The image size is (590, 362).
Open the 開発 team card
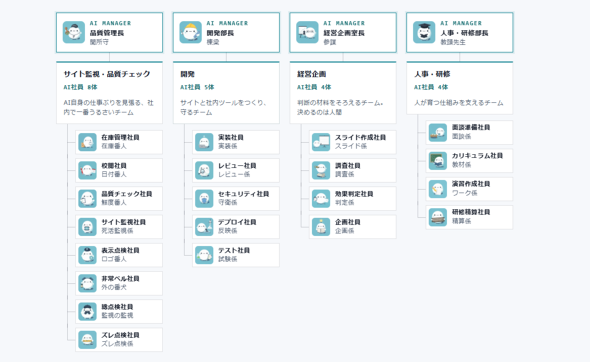tap(226, 93)
